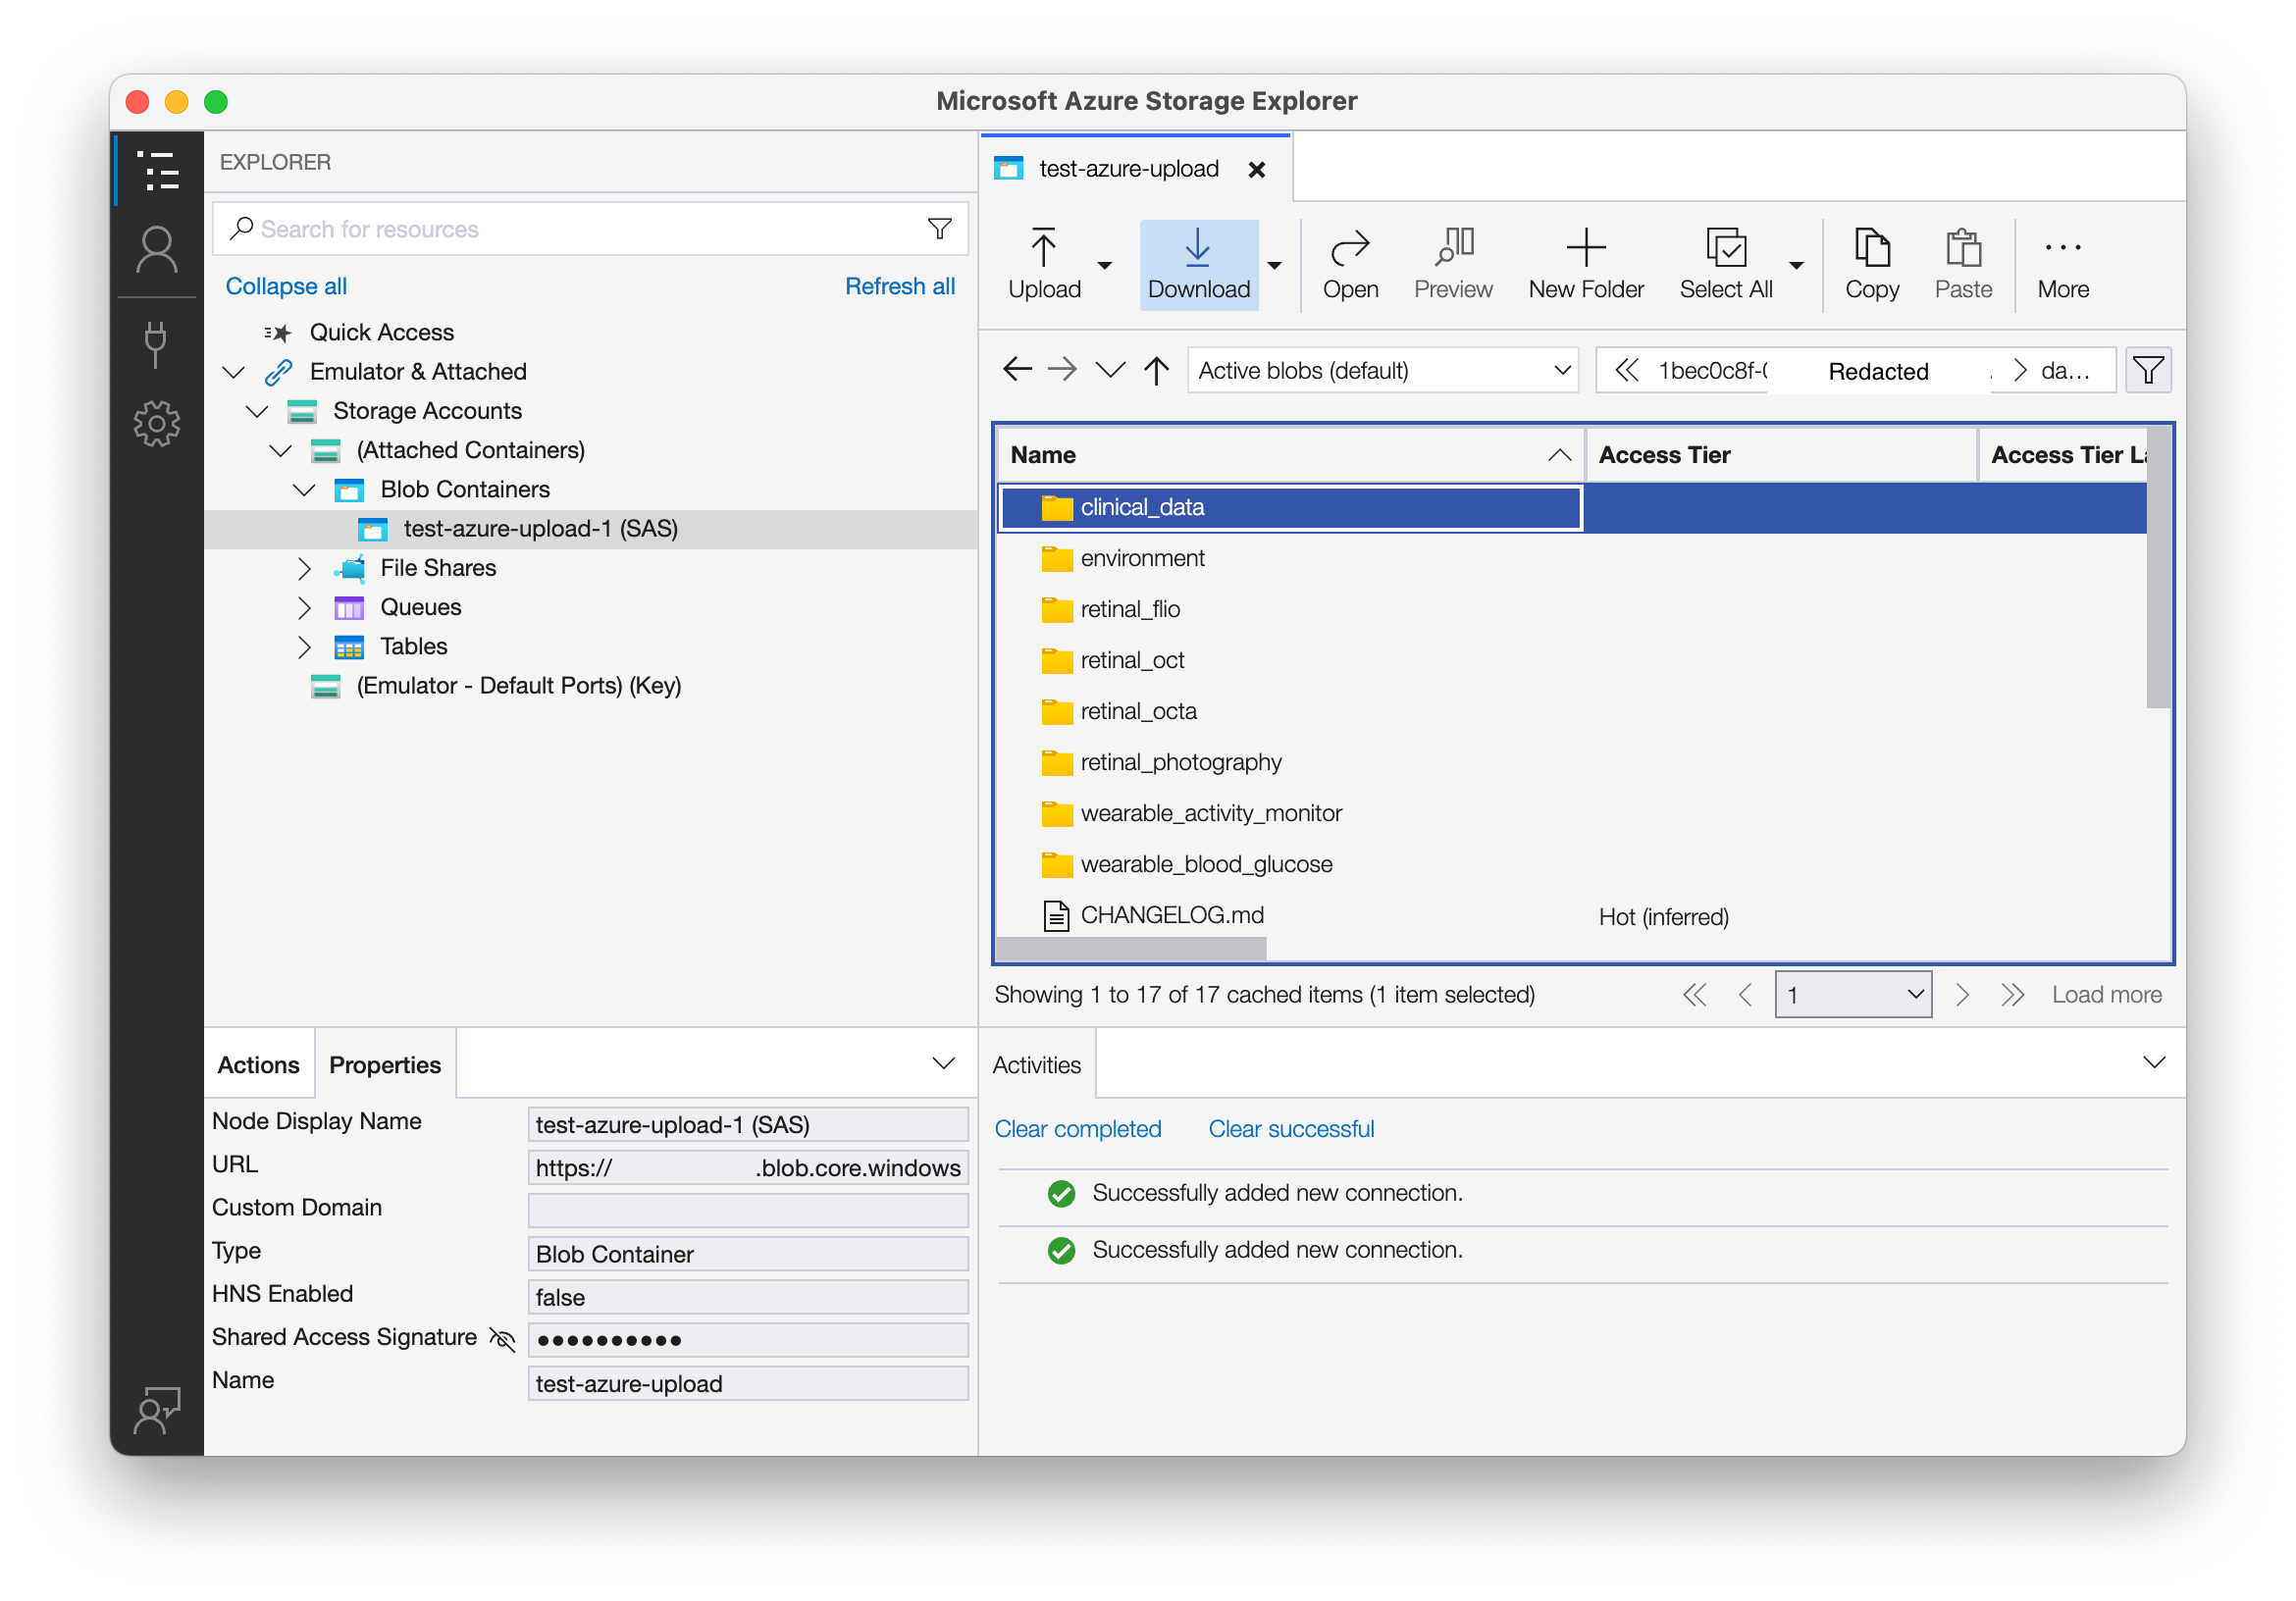The width and height of the screenshot is (2296, 1601).
Task: Collapse the Blob Containers tree node
Action: click(x=304, y=490)
